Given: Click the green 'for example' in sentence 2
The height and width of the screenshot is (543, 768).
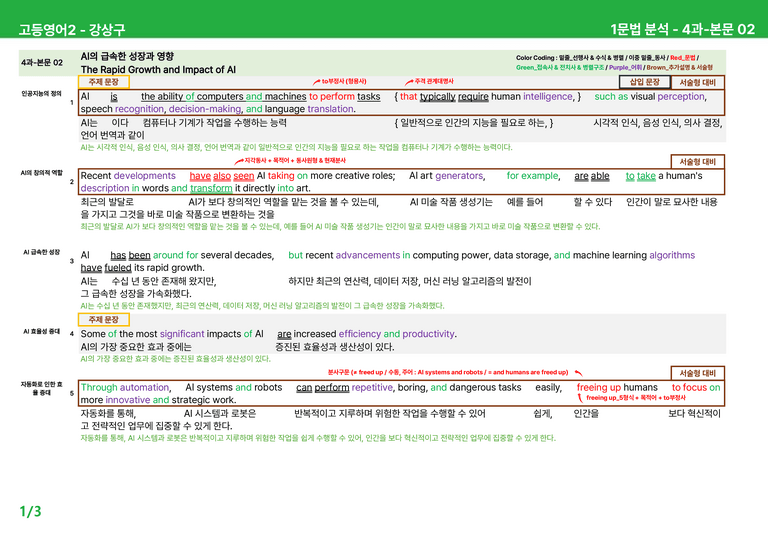Looking at the screenshot, I should [532, 176].
